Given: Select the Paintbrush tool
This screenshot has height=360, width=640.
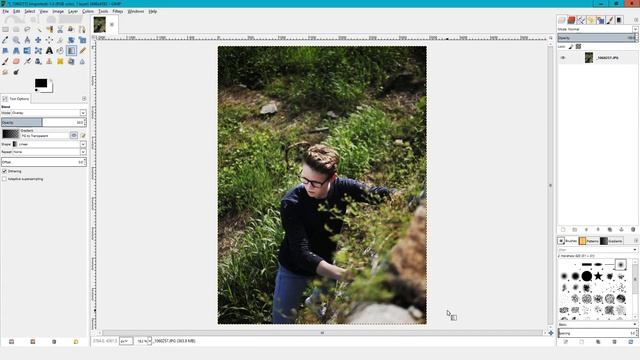Looking at the screenshot, I should pos(5,61).
